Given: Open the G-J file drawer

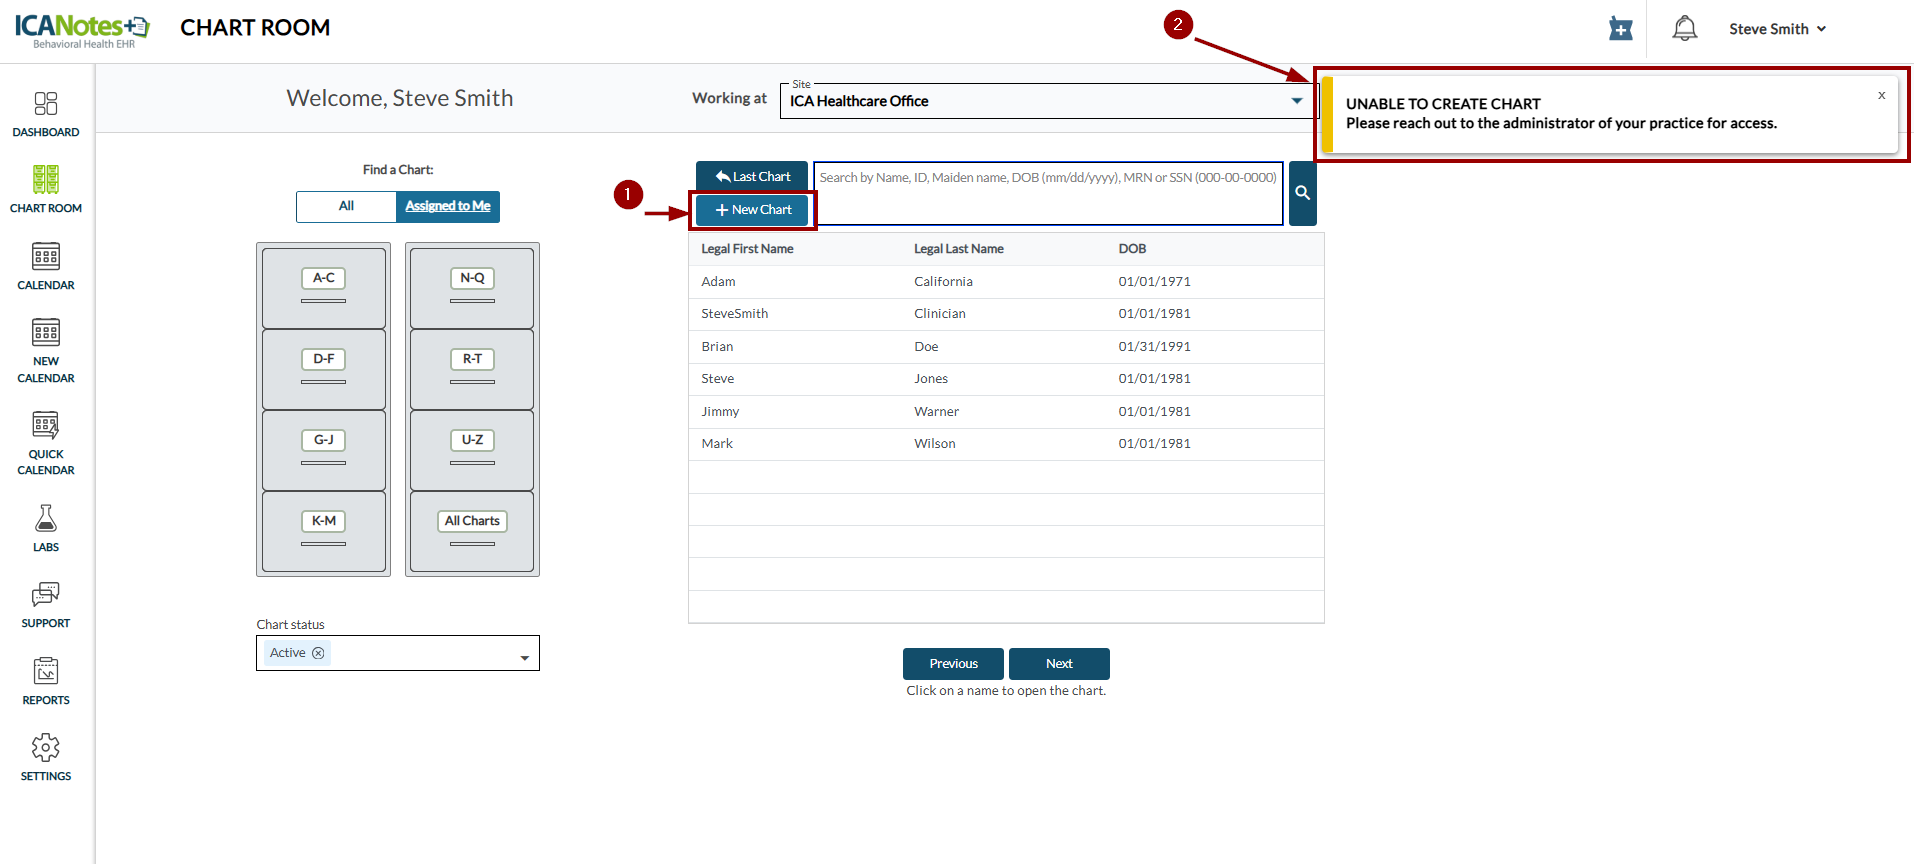Looking at the screenshot, I should pyautogui.click(x=324, y=450).
